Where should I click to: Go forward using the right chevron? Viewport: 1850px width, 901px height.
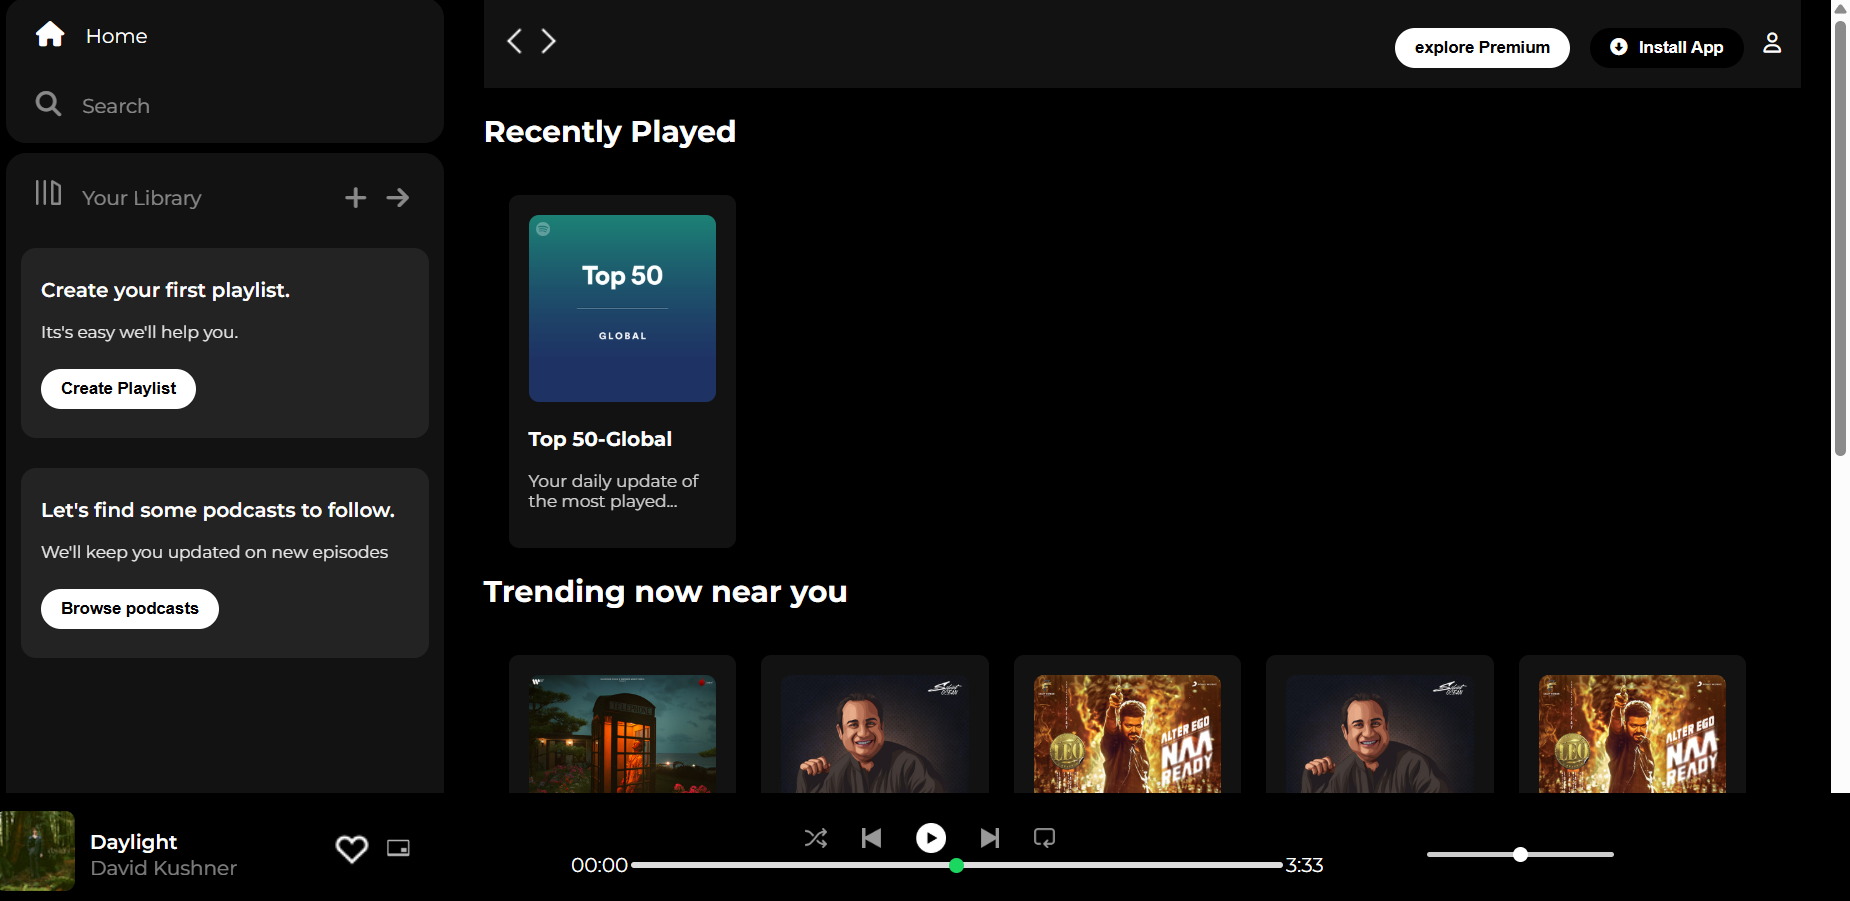[548, 41]
